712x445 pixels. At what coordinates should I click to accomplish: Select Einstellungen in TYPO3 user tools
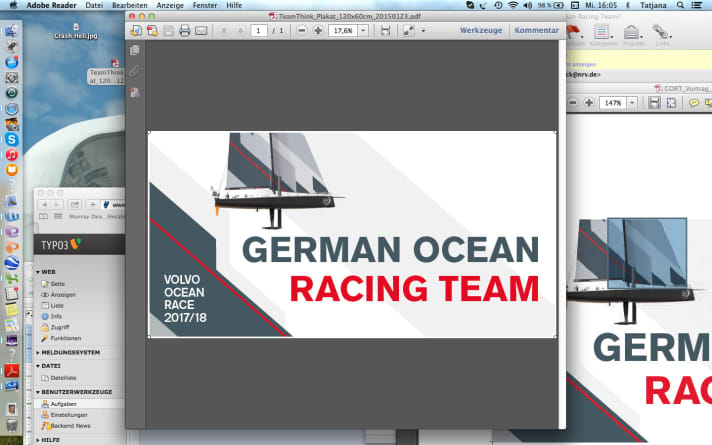click(x=64, y=415)
